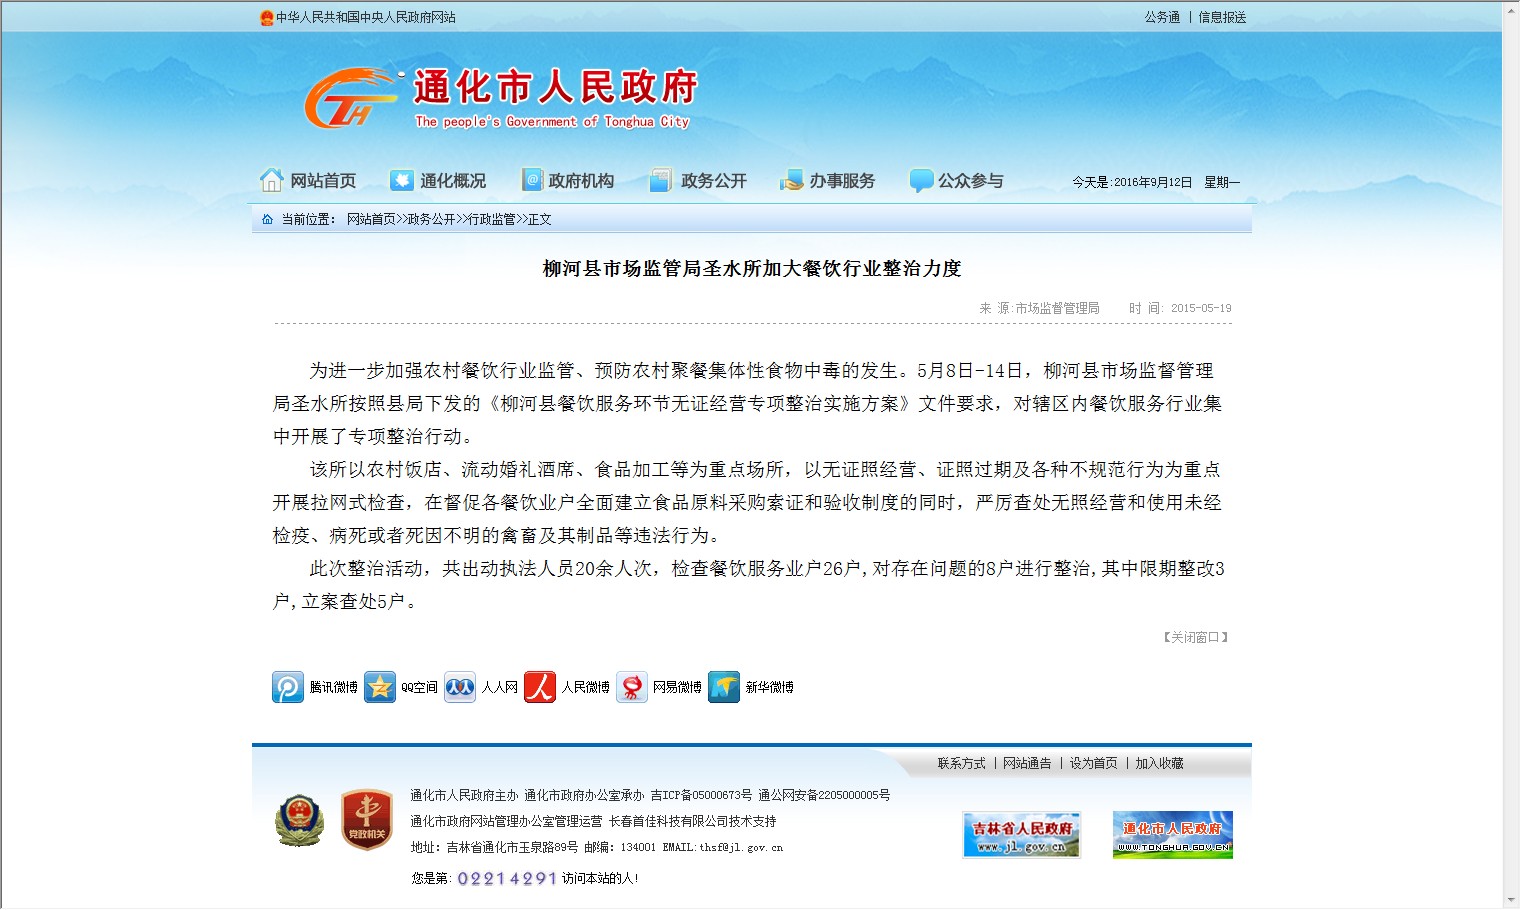Select 政务公开 in the navigation bar
Image resolution: width=1521 pixels, height=910 pixels.
(698, 181)
